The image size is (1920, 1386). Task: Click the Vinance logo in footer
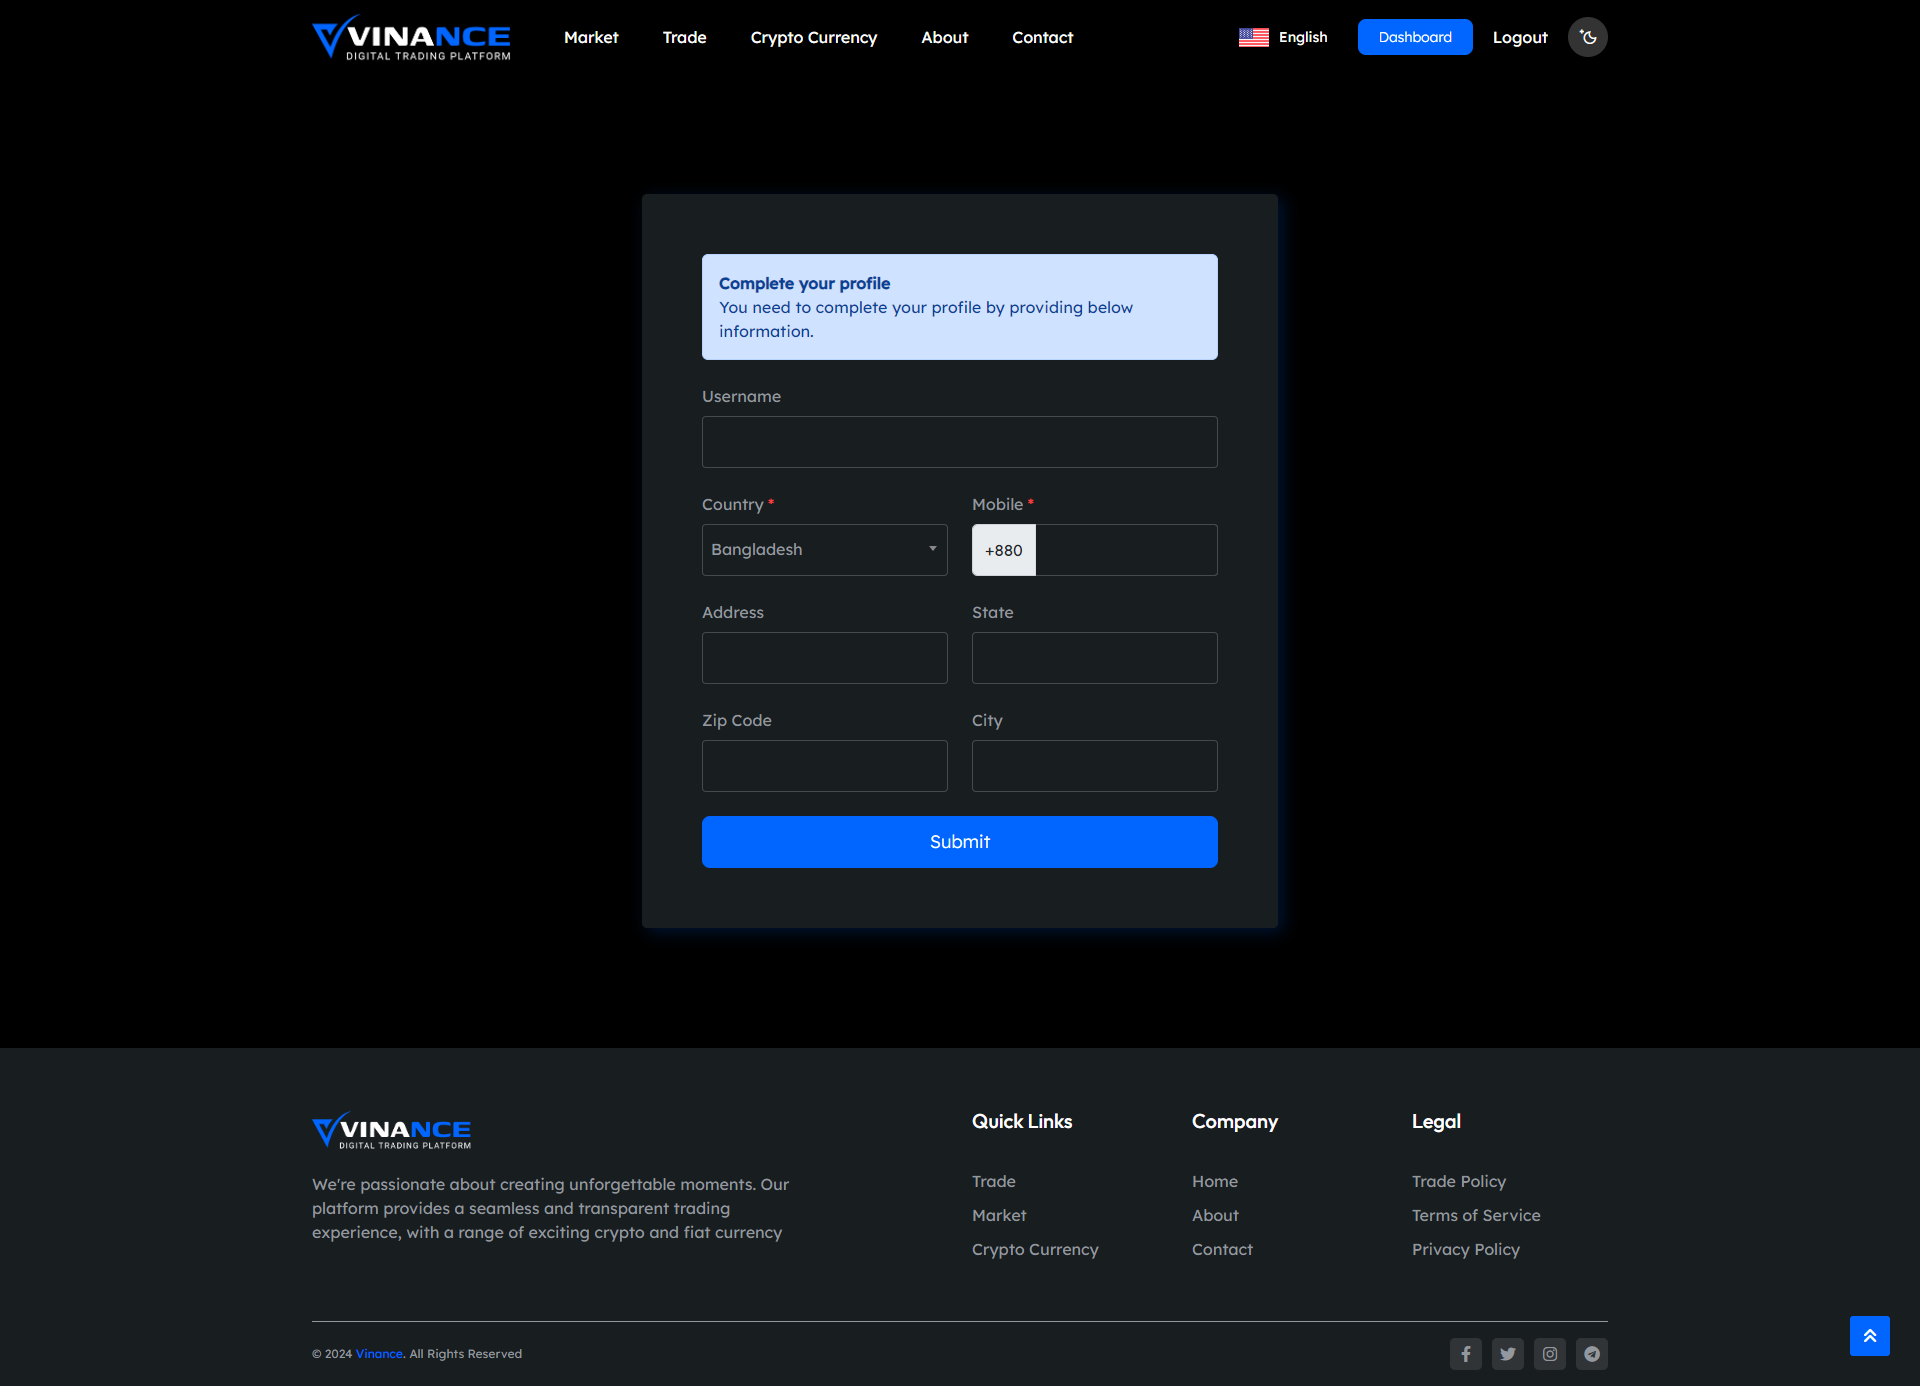[391, 1130]
